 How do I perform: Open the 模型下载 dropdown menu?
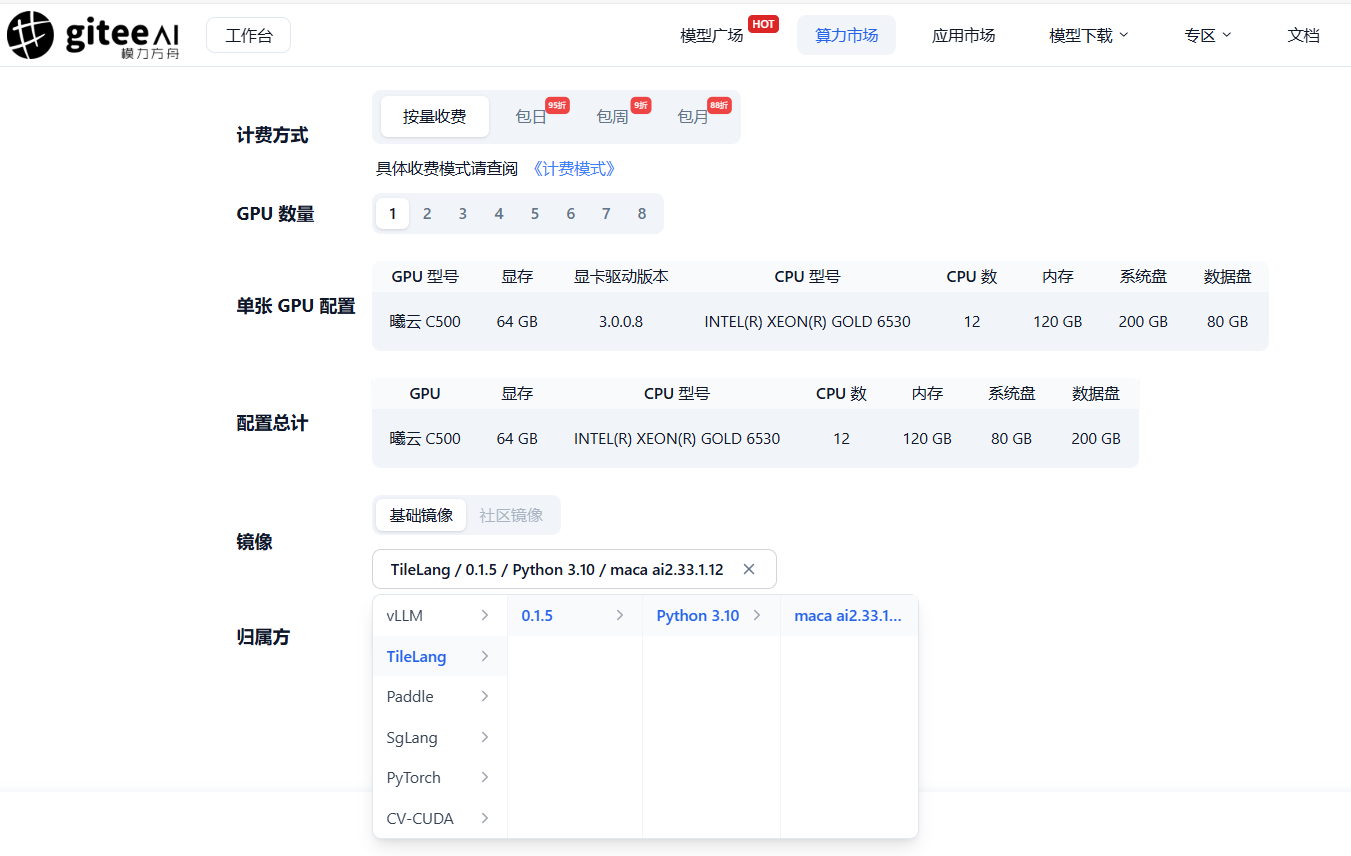[1088, 35]
